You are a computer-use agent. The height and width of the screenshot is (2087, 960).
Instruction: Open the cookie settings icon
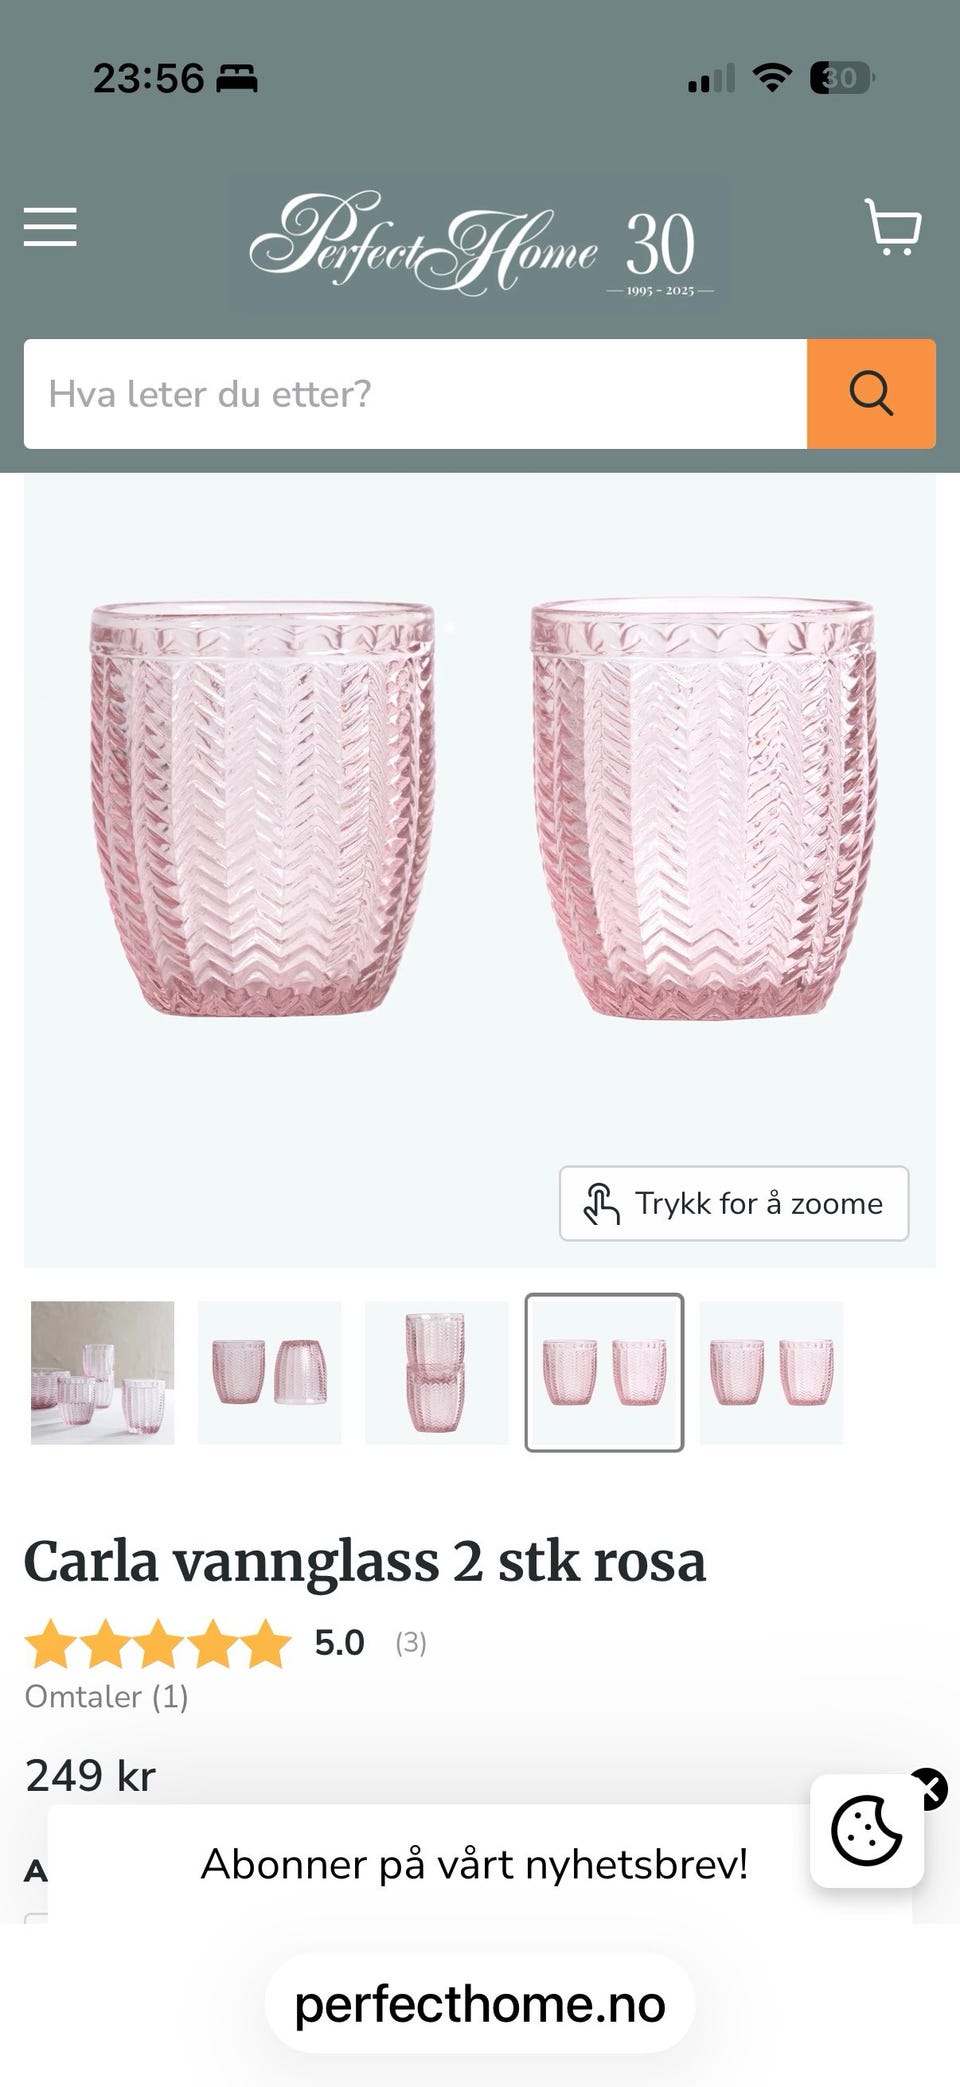click(867, 1831)
